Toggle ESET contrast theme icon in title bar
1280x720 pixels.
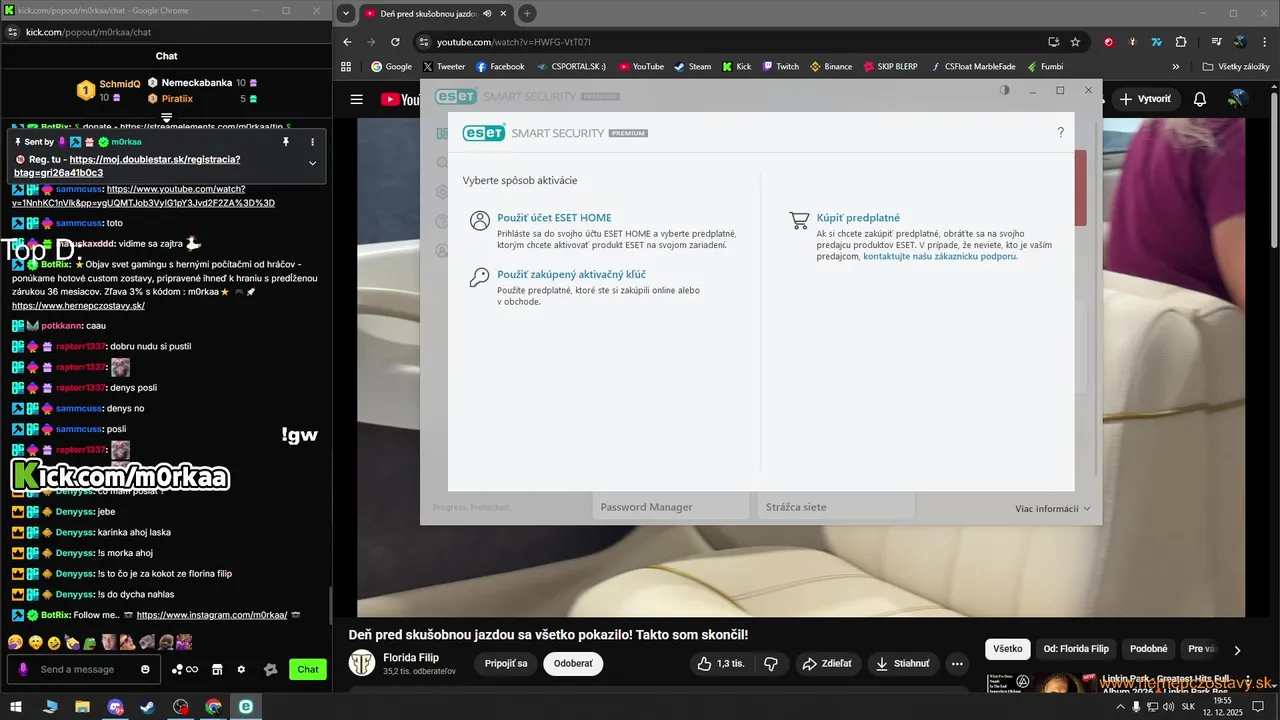[1005, 90]
